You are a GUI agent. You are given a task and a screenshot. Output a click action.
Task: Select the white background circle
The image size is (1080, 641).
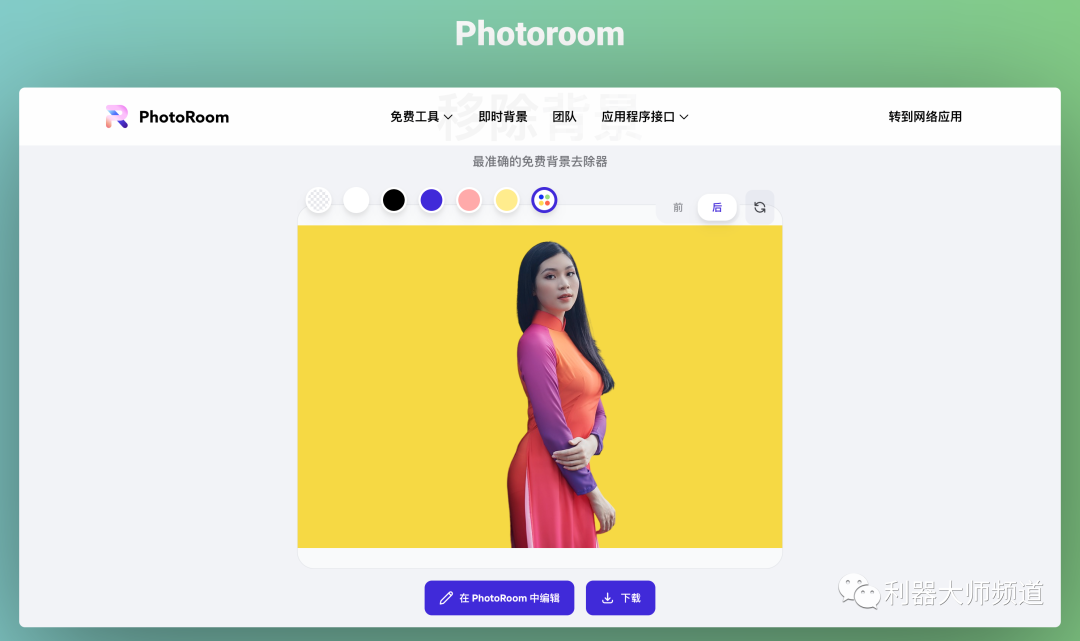click(356, 199)
